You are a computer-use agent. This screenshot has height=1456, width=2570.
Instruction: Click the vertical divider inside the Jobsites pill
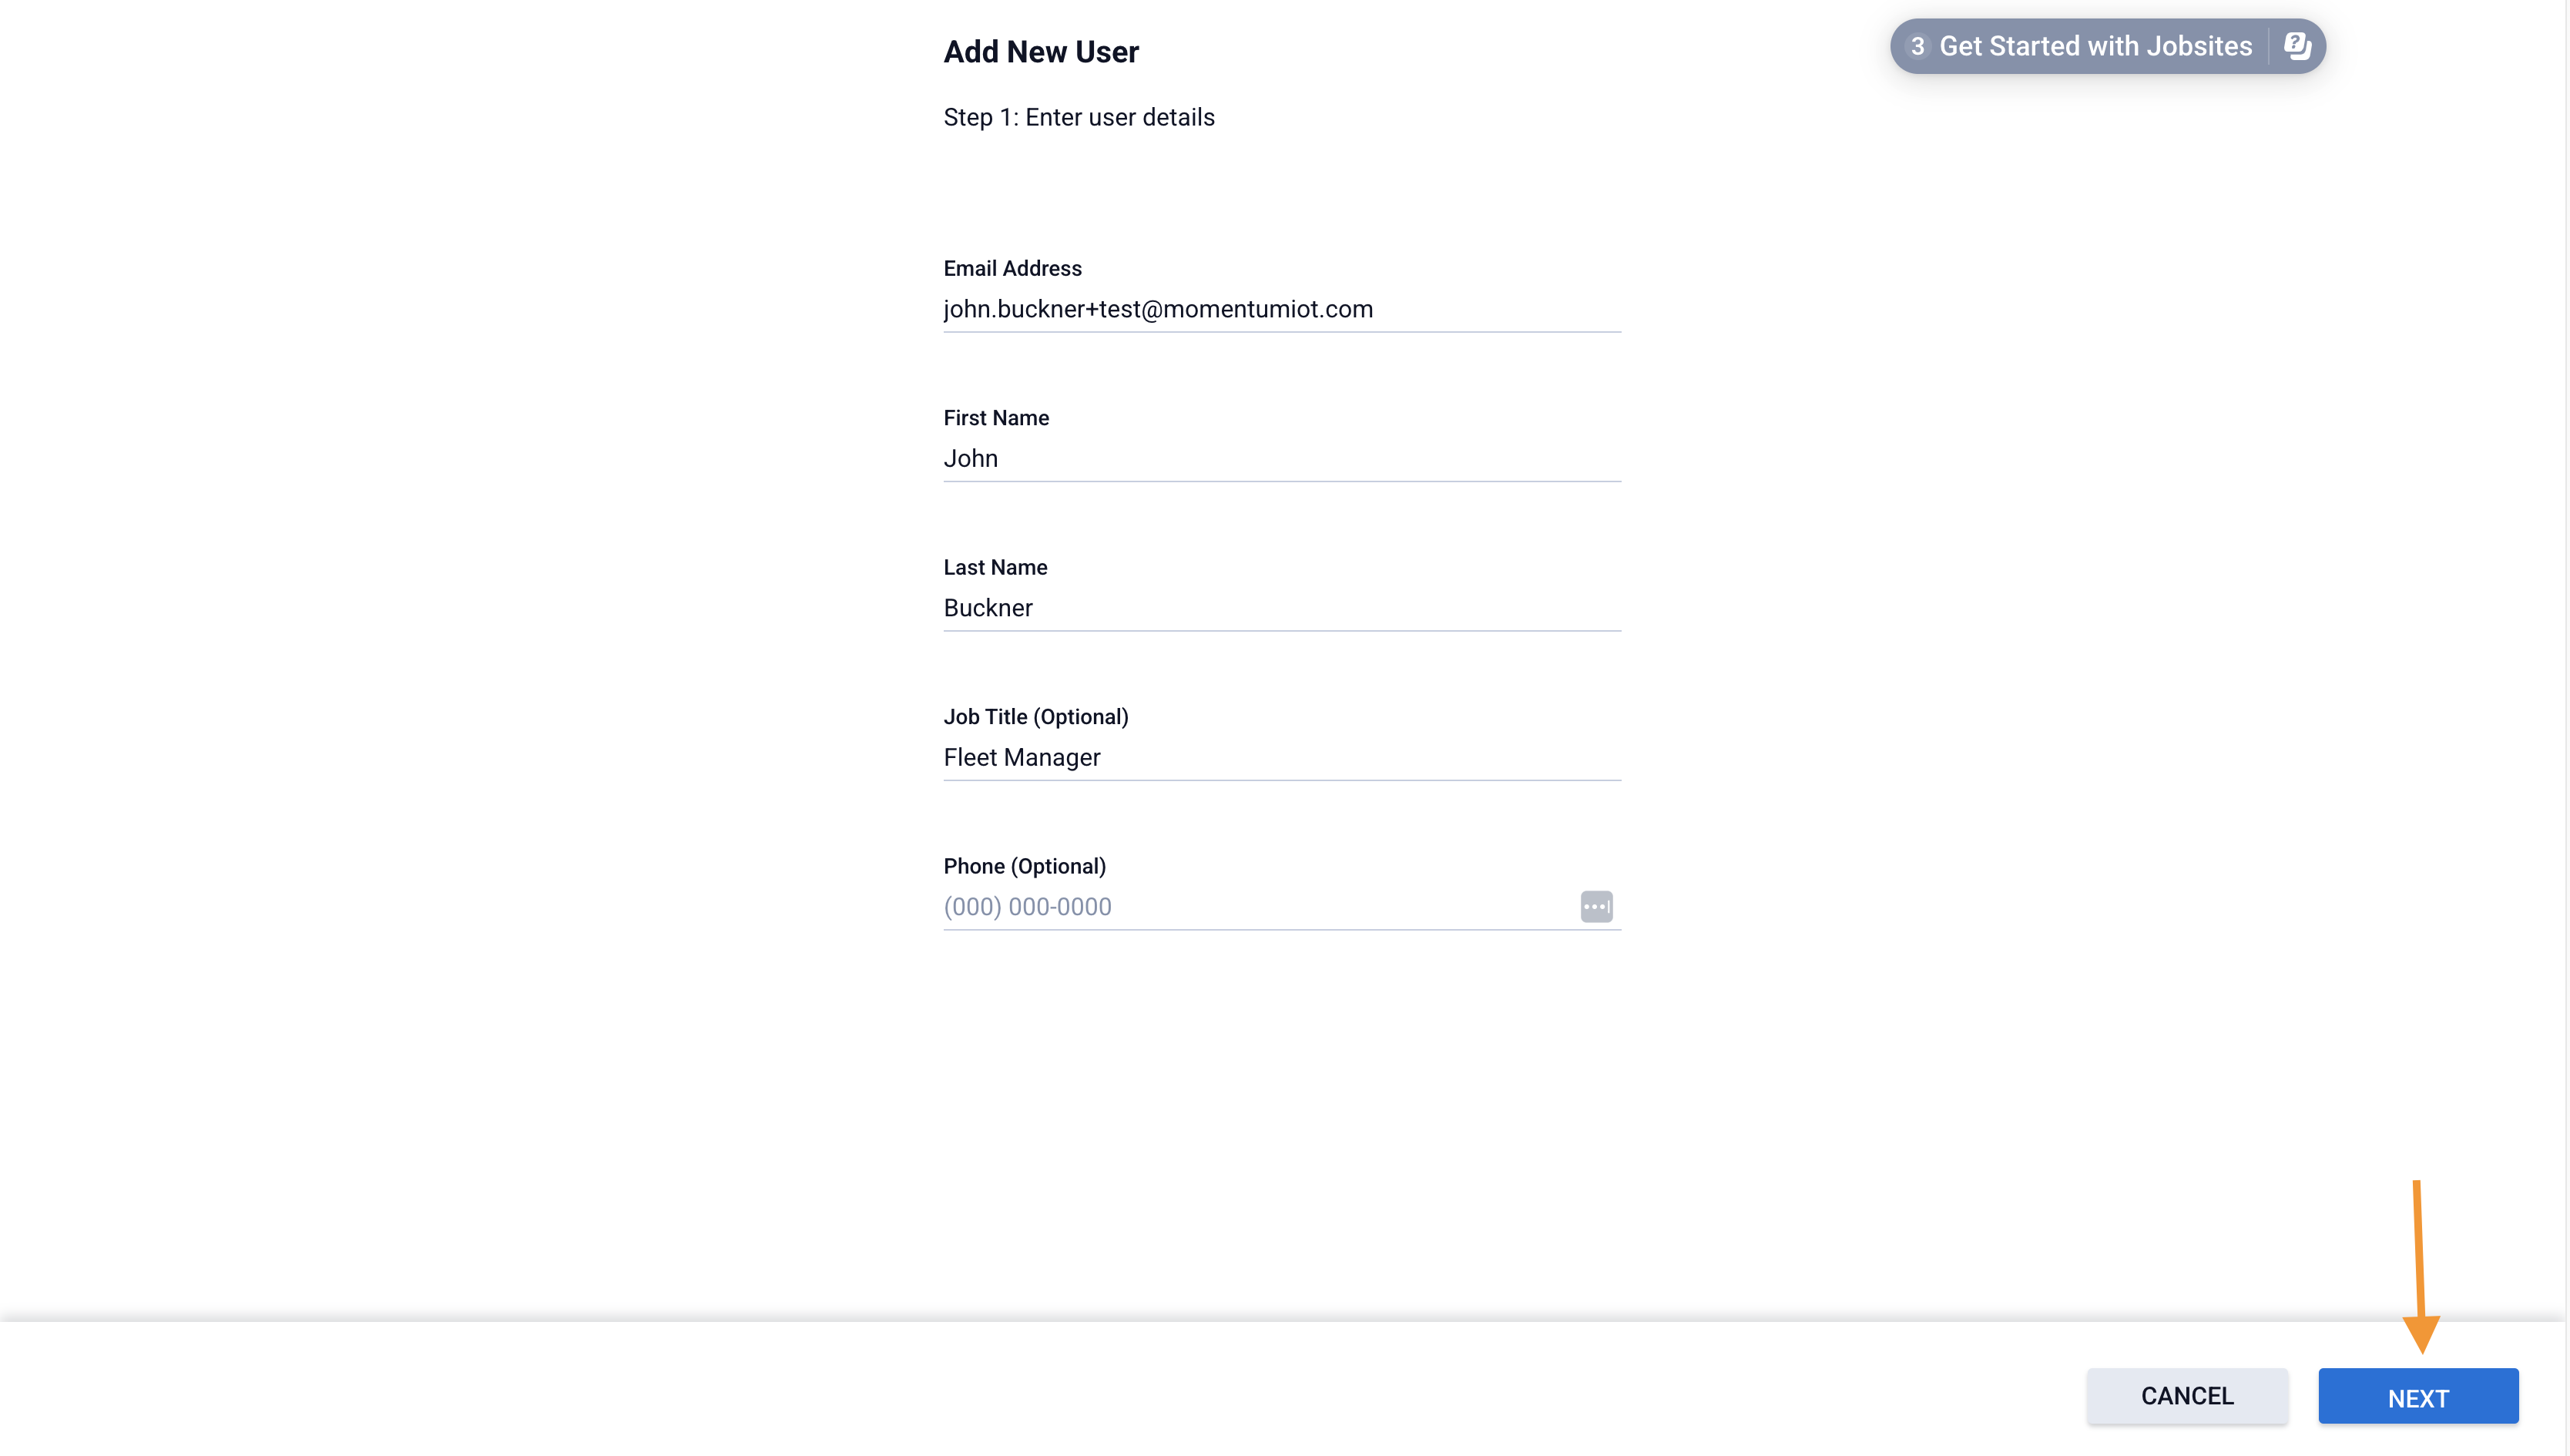pyautogui.click(x=2269, y=46)
